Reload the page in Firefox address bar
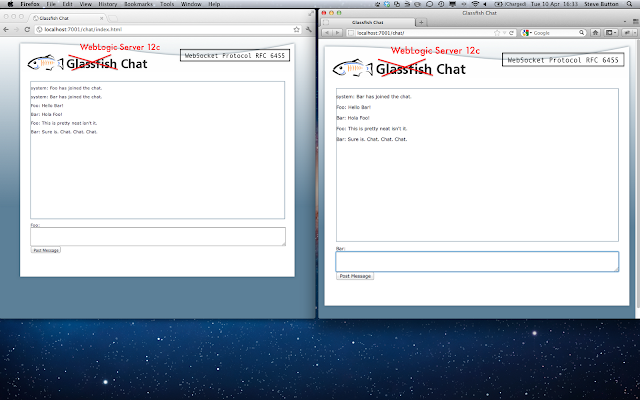The image size is (640, 400). 511,33
